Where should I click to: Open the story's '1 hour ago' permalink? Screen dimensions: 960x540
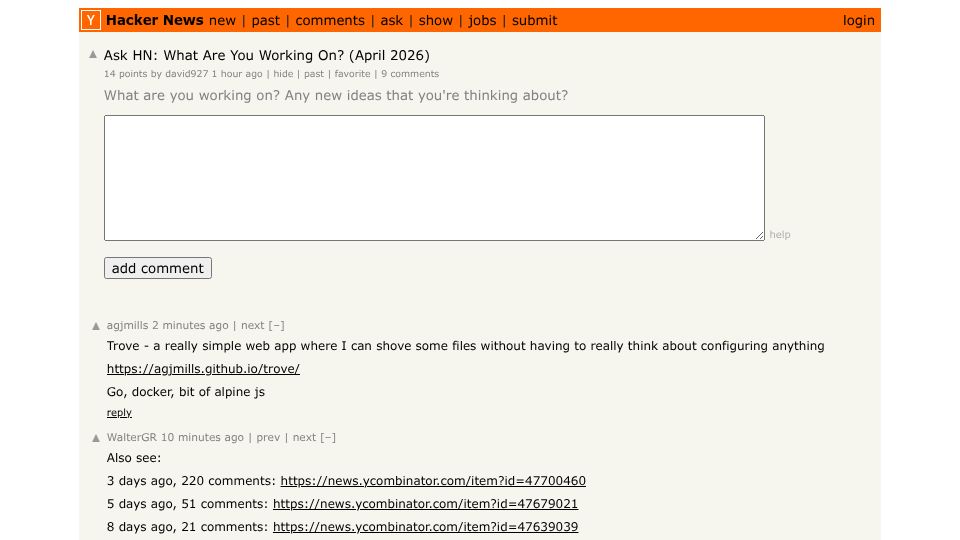(x=237, y=73)
